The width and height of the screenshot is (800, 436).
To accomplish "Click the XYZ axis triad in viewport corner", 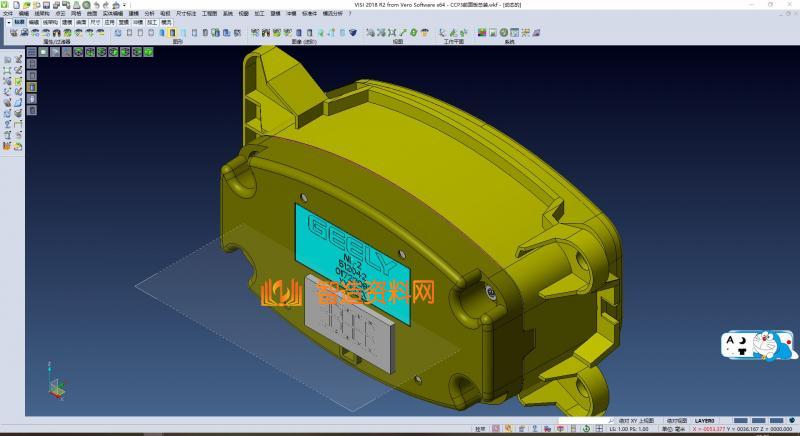I will pos(56,386).
